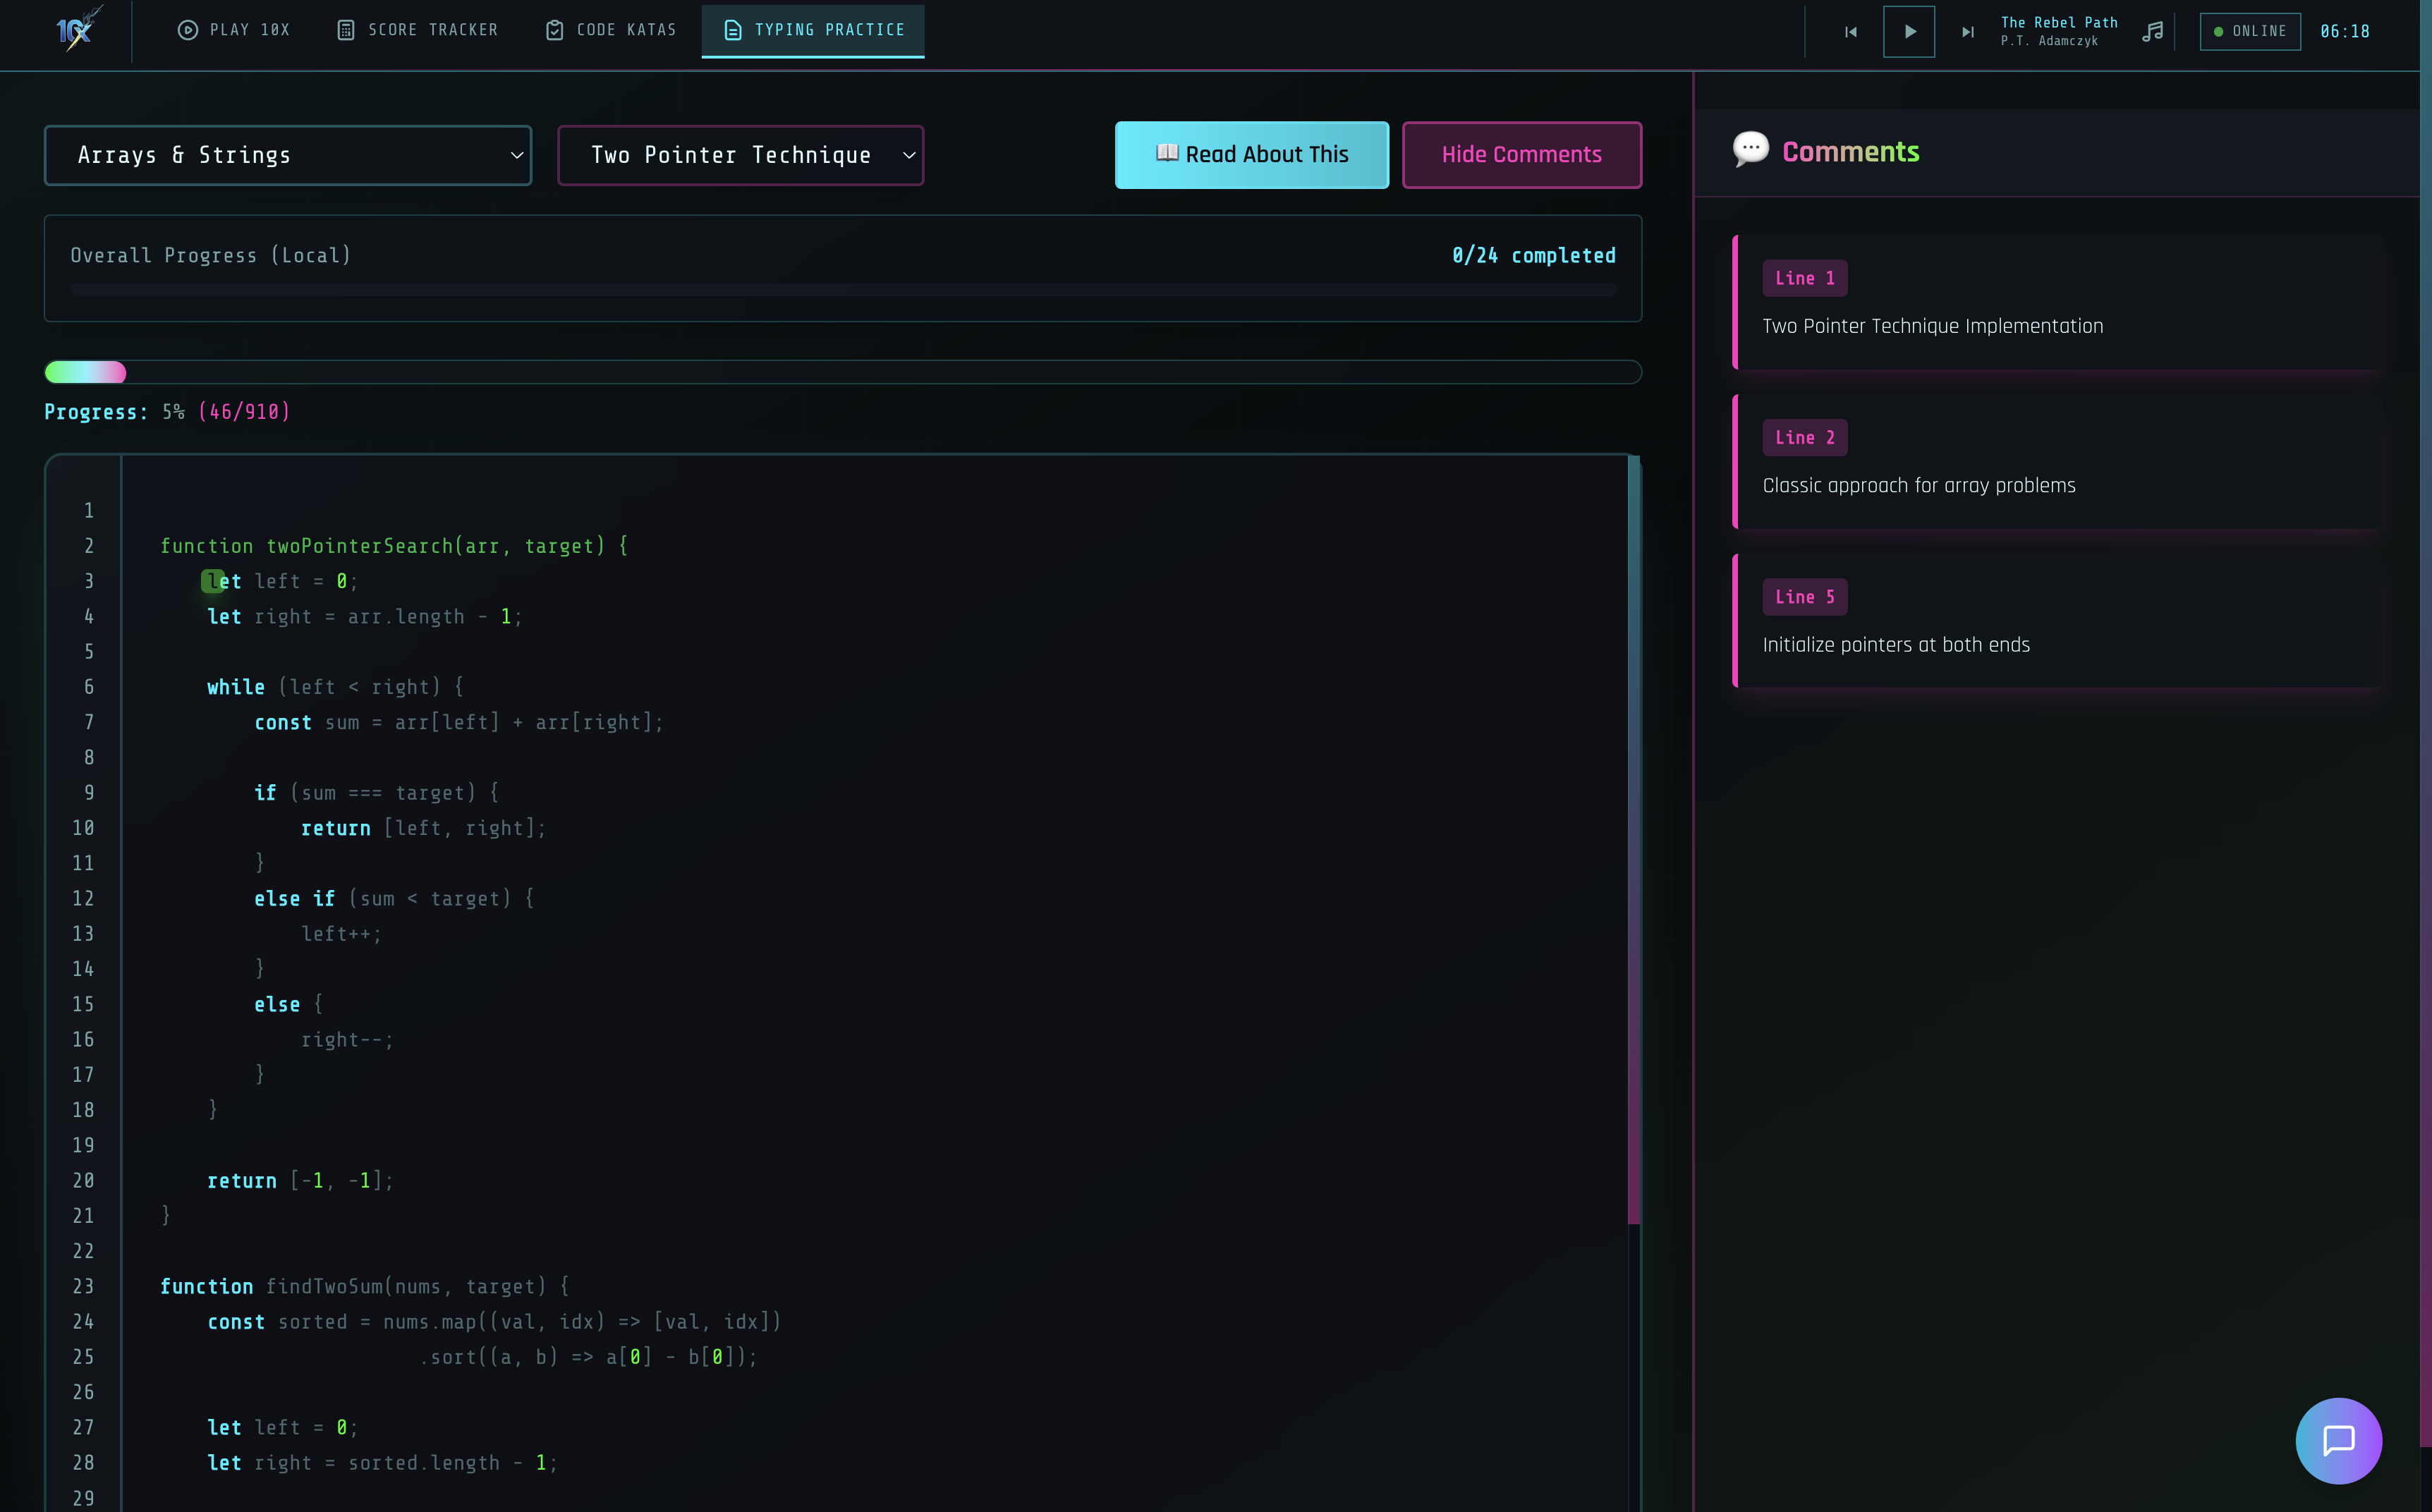Open the chat bubble in bottom-right corner
The height and width of the screenshot is (1512, 2432).
2339,1441
